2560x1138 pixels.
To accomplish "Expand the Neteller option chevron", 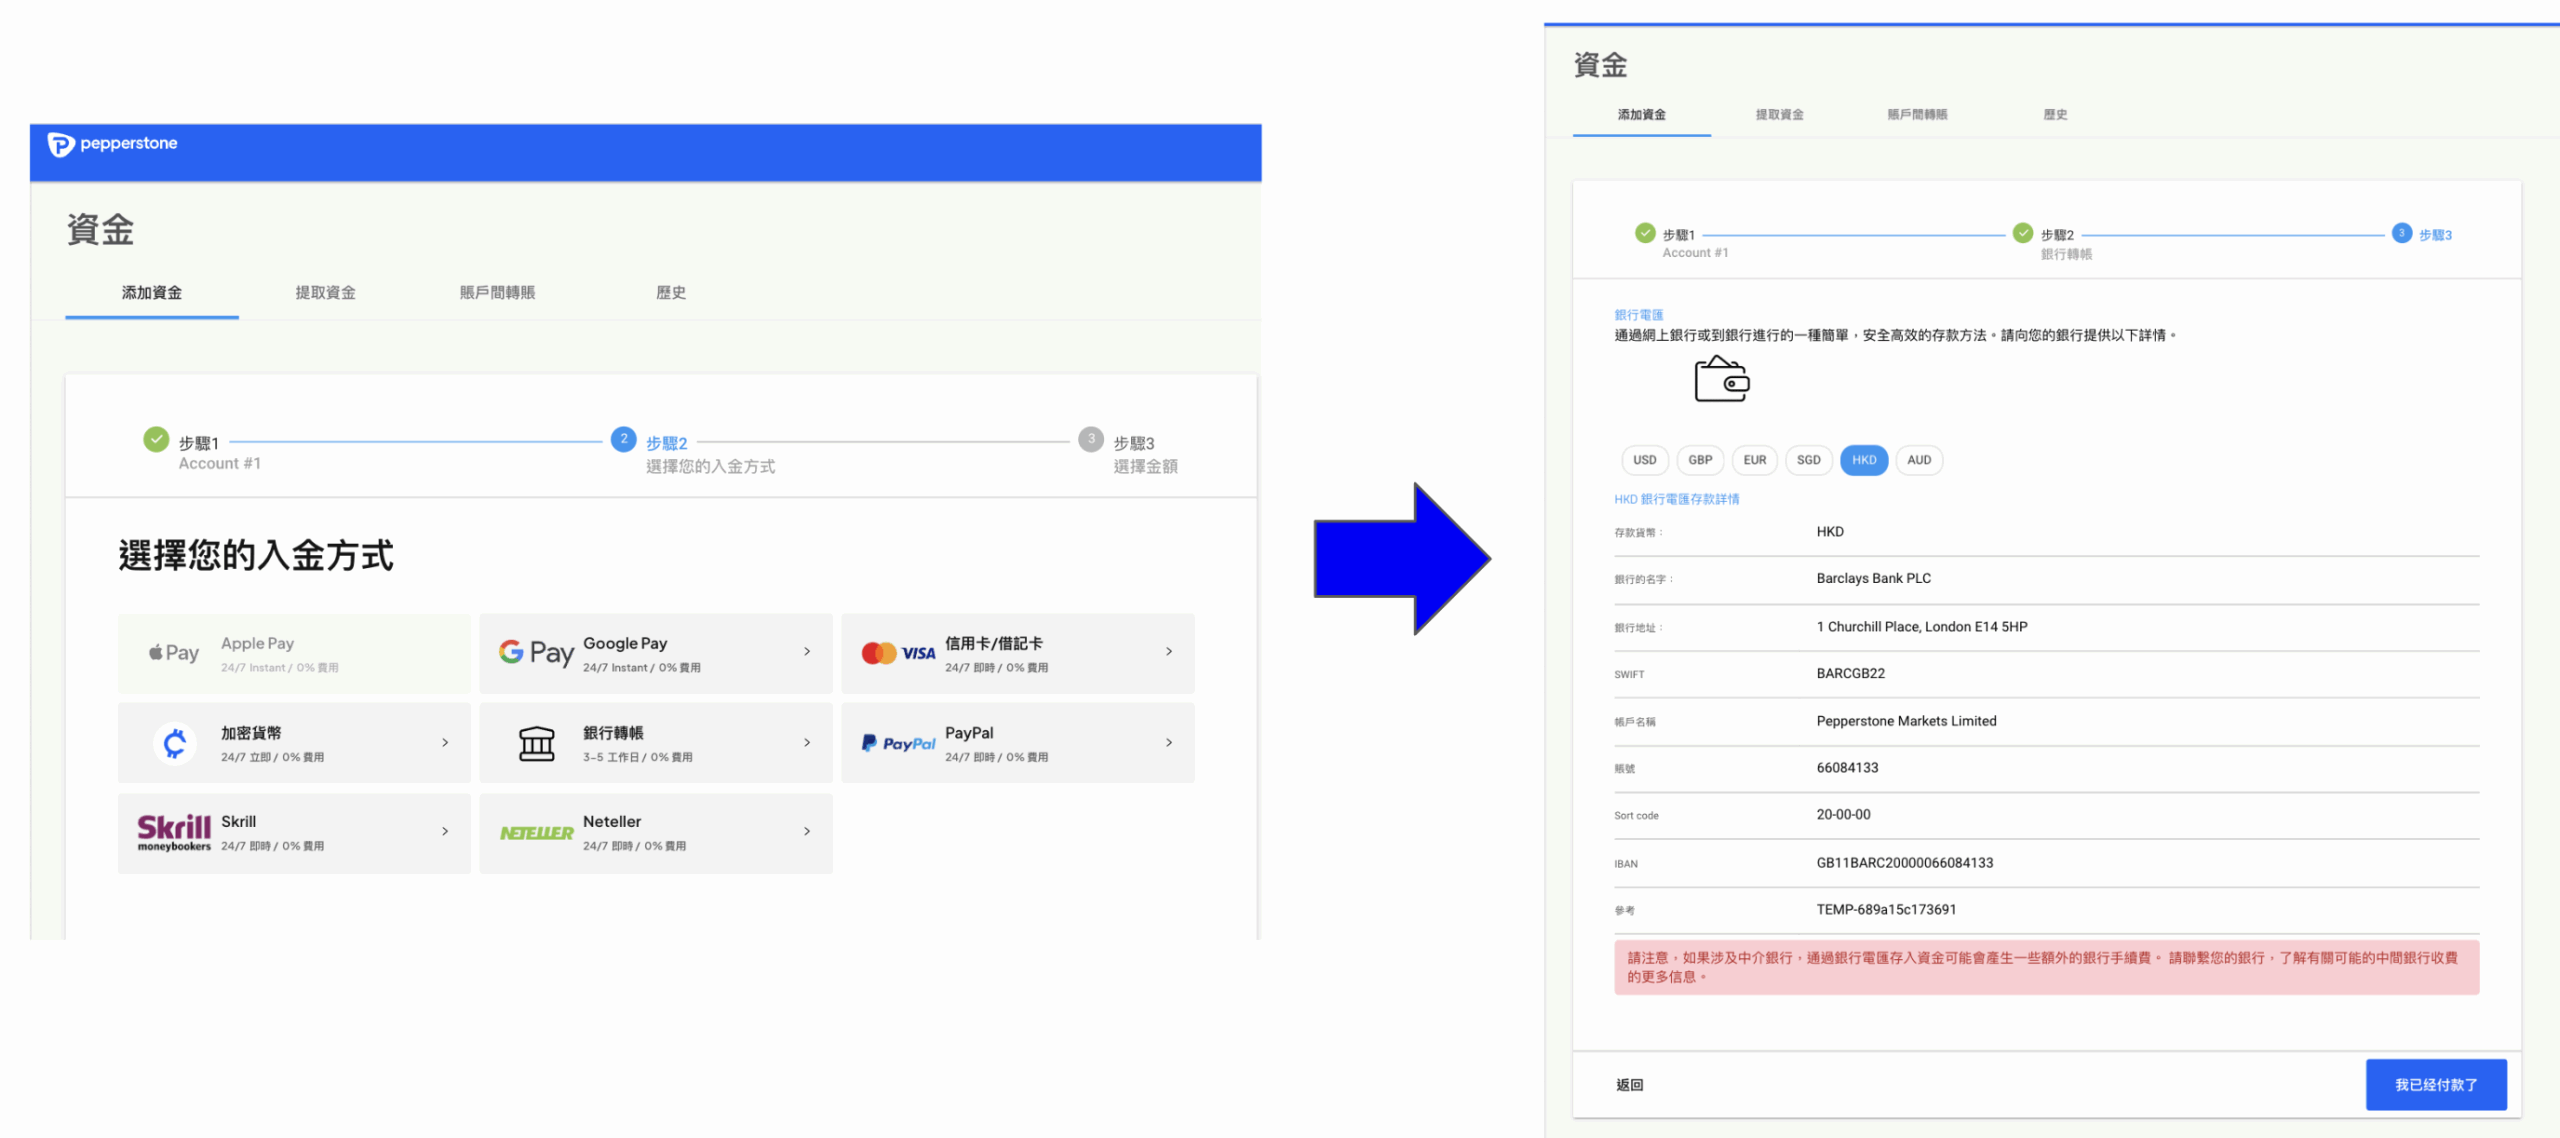I will tap(807, 831).
